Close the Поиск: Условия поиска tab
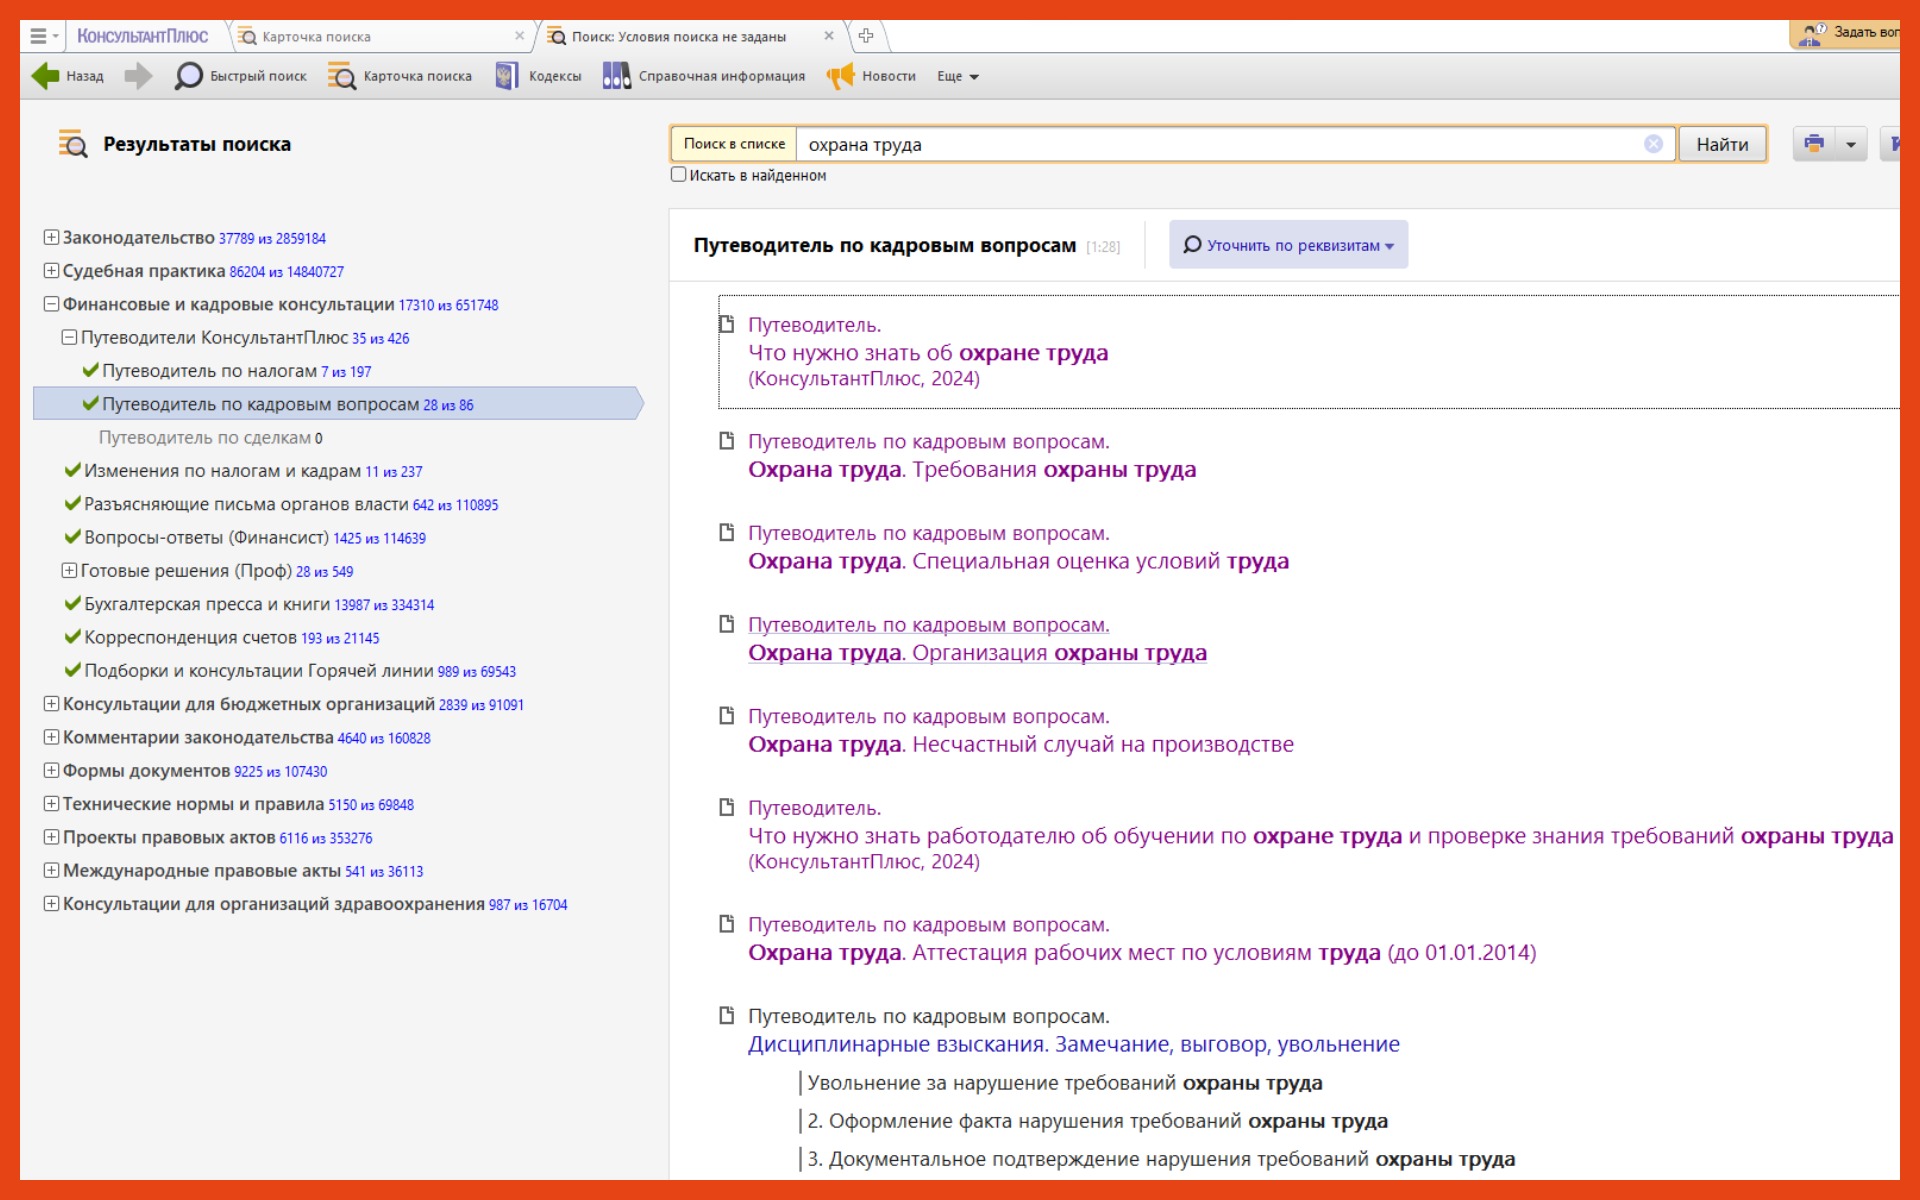The image size is (1920, 1200). pos(828,36)
